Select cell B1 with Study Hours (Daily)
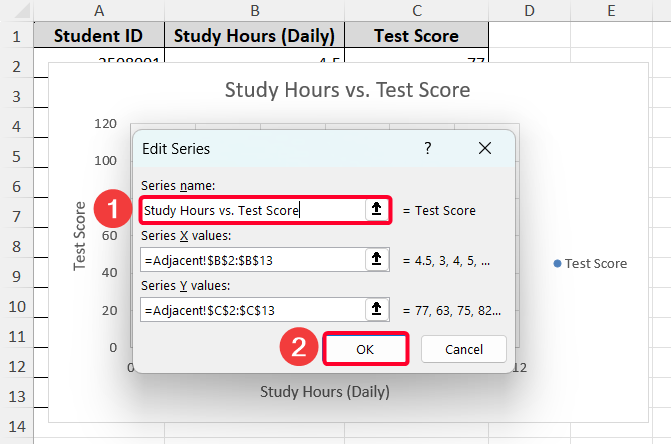 (255, 36)
